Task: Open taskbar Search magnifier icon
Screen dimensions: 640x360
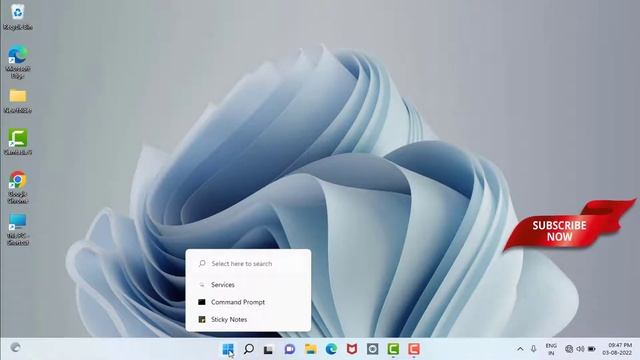Action: [x=249, y=349]
